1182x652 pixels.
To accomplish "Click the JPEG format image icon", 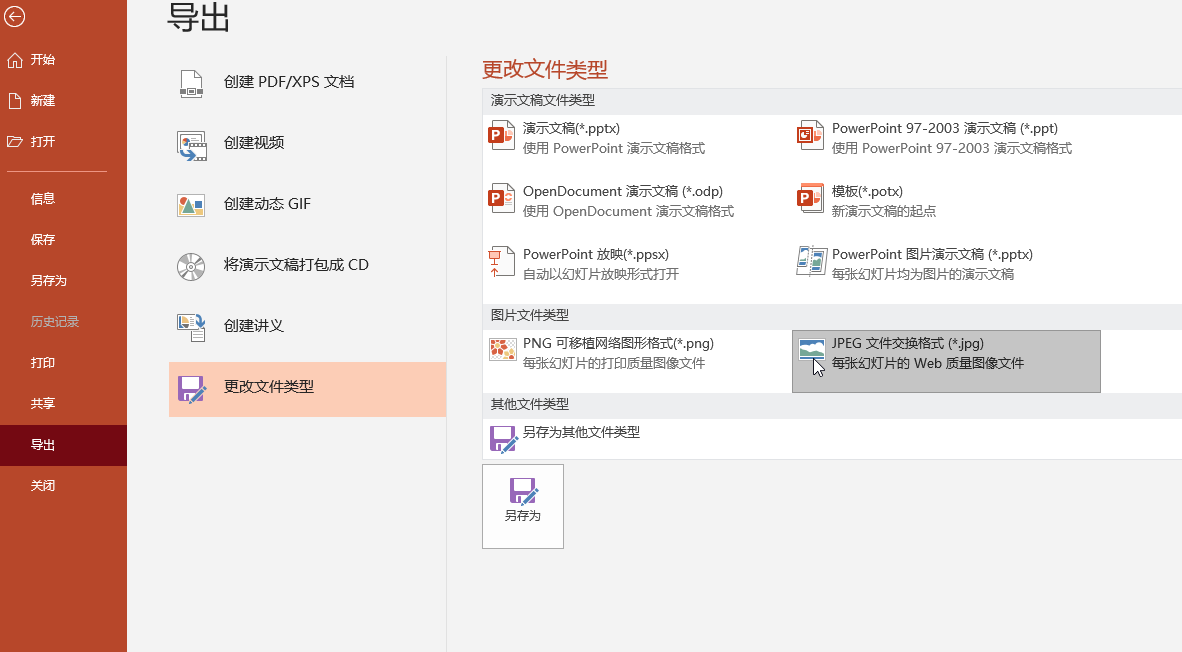I will click(812, 350).
